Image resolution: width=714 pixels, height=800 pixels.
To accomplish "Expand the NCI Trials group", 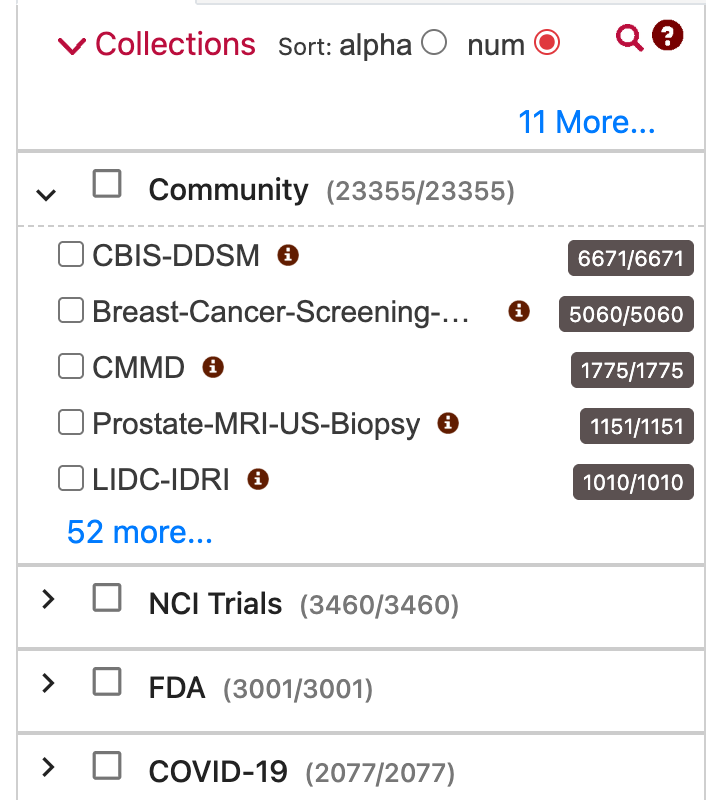I will pos(48,599).
